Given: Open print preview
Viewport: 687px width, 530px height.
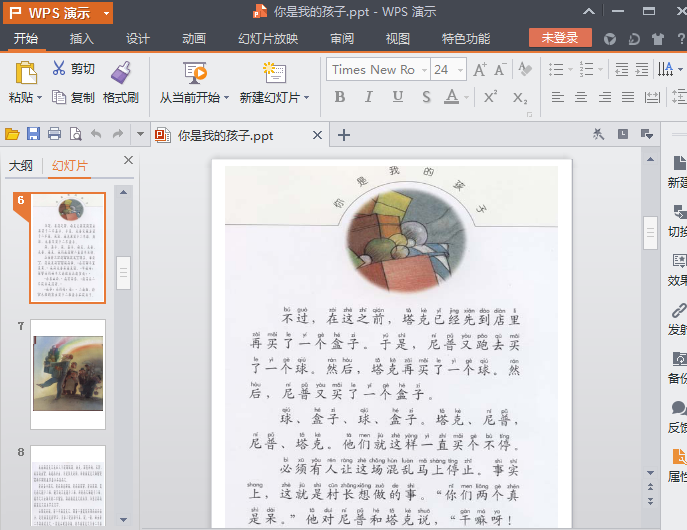Looking at the screenshot, I should [75, 134].
